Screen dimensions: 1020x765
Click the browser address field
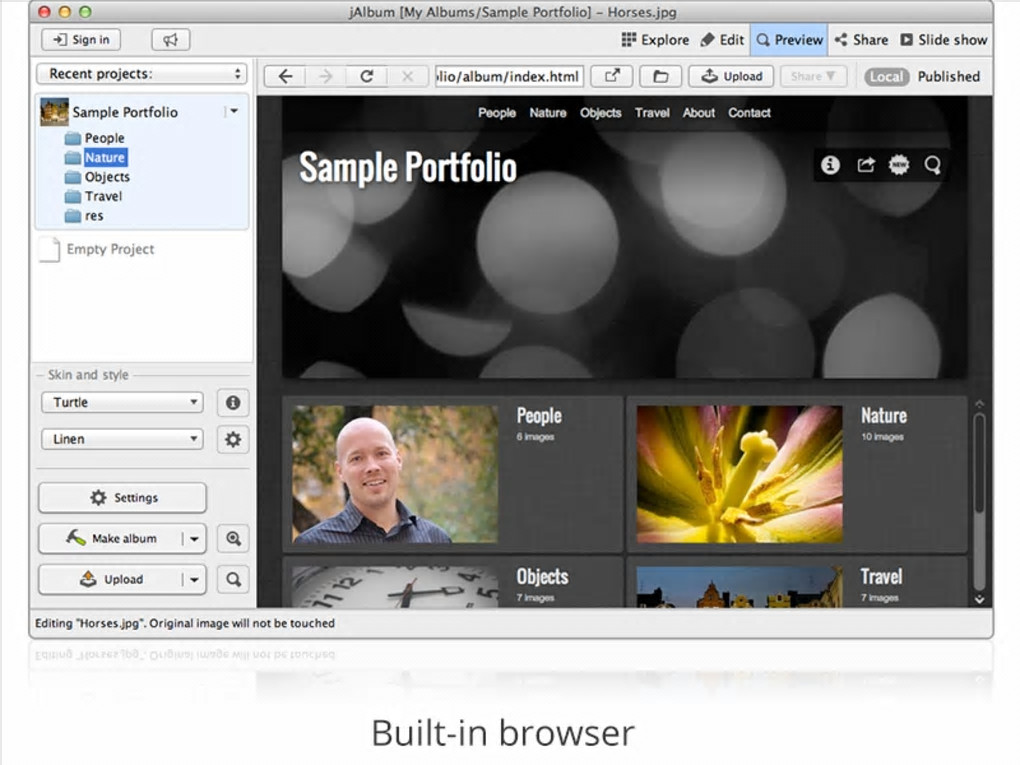click(509, 76)
